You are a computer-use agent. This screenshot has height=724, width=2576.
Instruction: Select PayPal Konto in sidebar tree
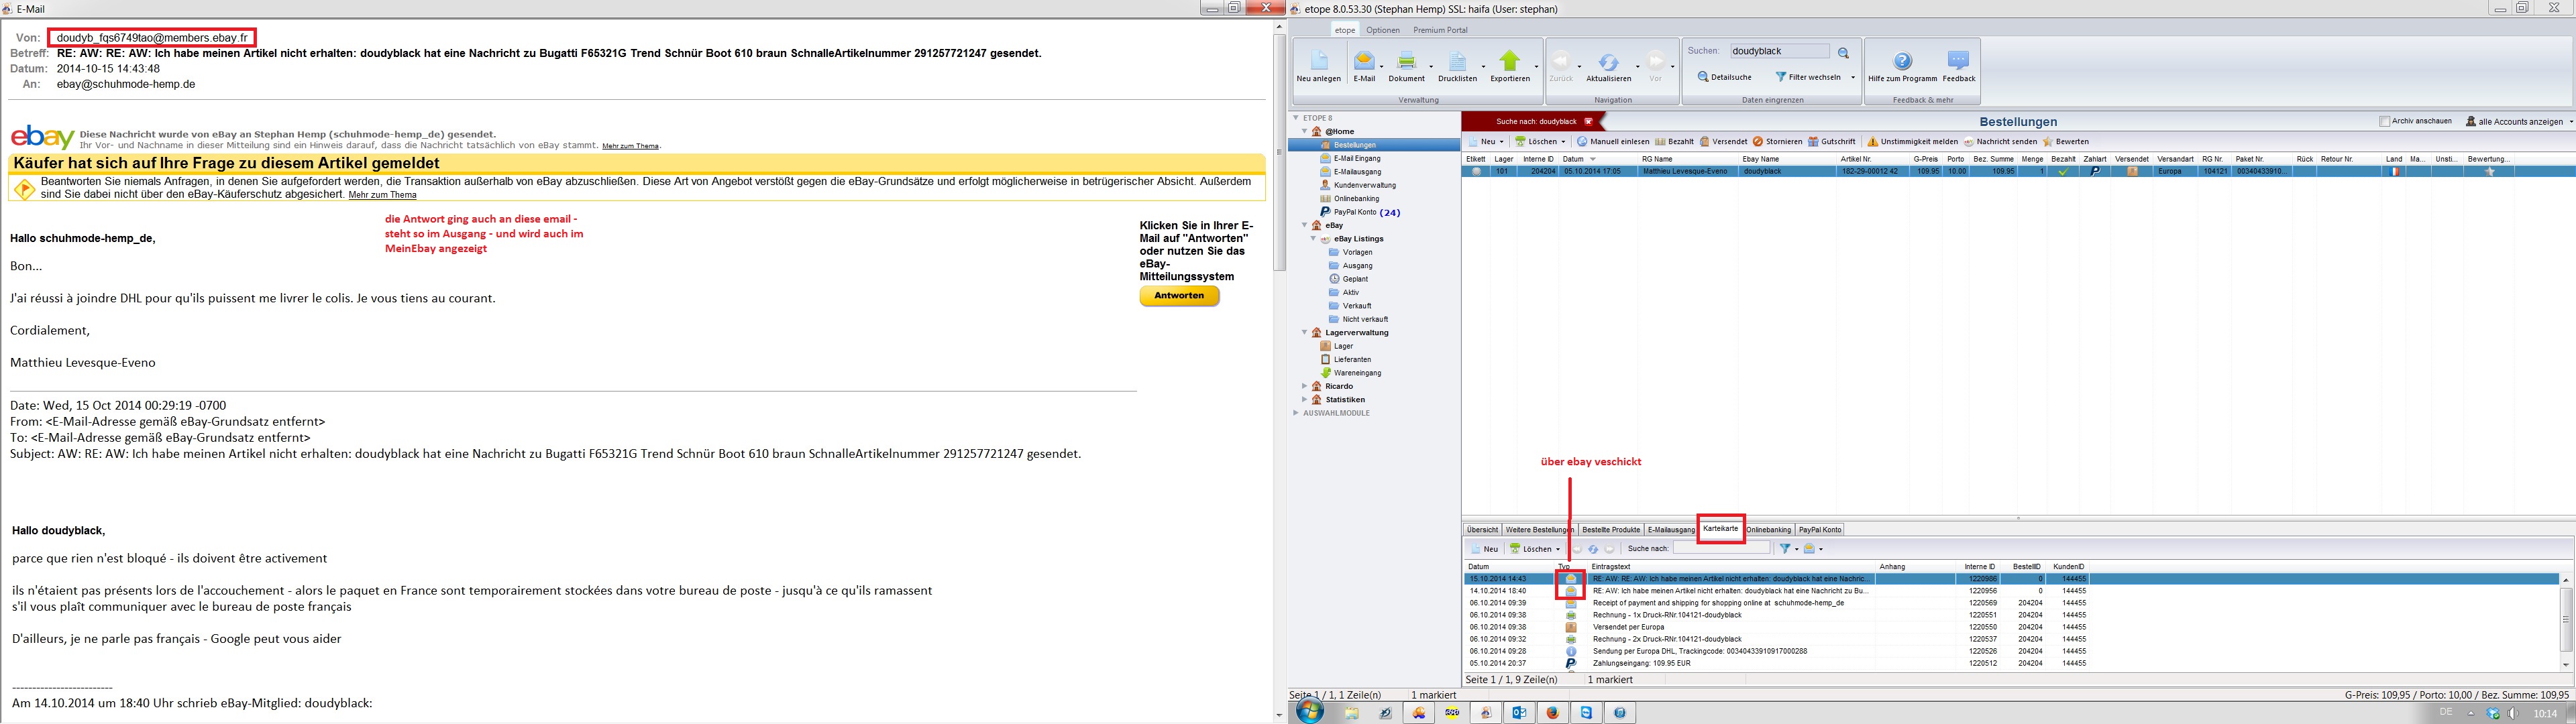[x=1355, y=212]
